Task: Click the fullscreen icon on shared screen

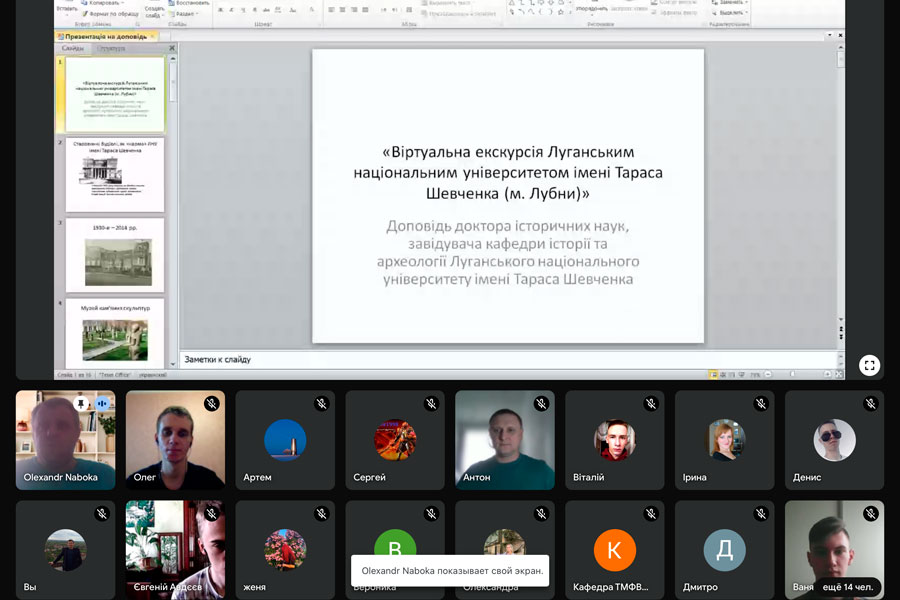Action: 869,365
